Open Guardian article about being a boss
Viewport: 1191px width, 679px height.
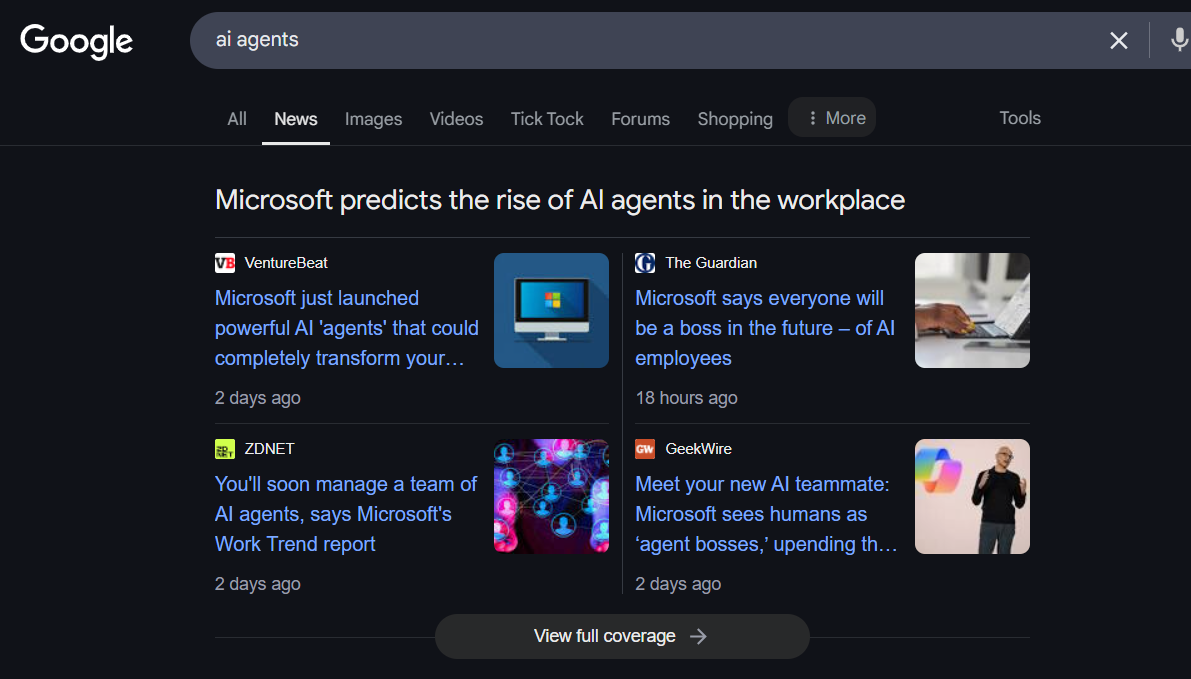(x=765, y=328)
